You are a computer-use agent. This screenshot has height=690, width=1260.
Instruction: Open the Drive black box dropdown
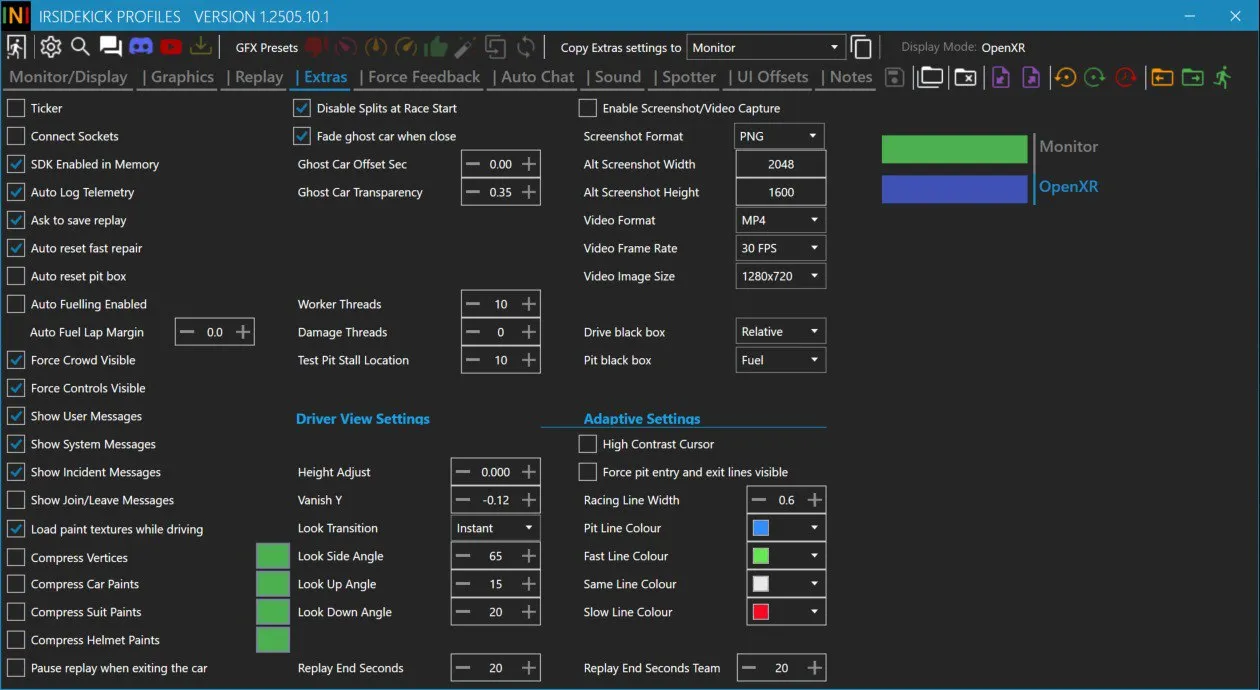tap(780, 332)
